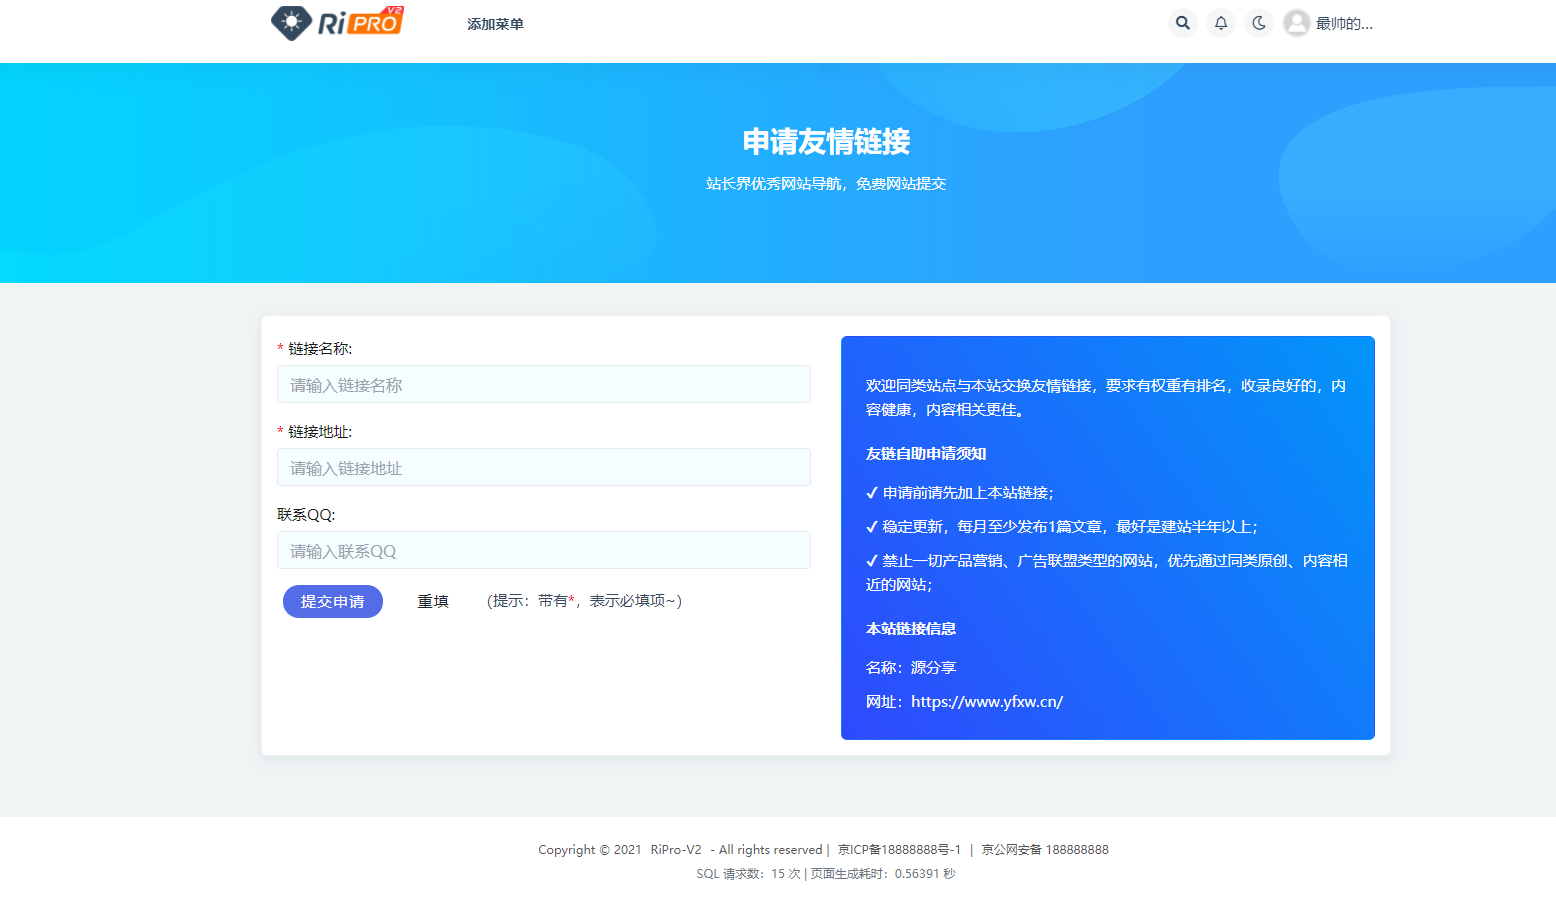Click the 链接地址 input field
1556x899 pixels.
543,467
